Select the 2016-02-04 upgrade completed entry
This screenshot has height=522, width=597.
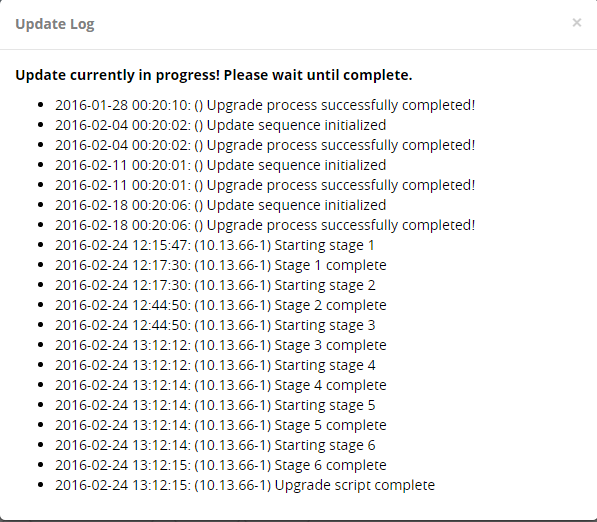pos(265,145)
